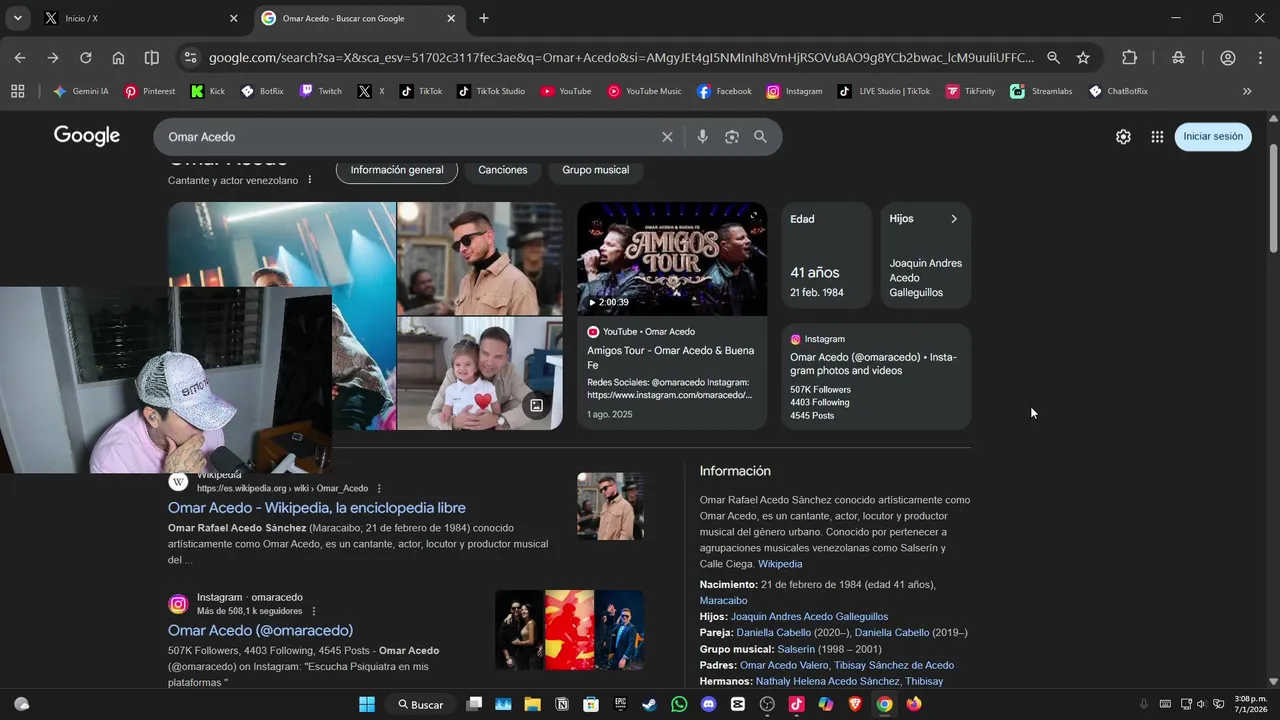1280x720 pixels.
Task: Go back to the previous page
Action: pos(20,58)
